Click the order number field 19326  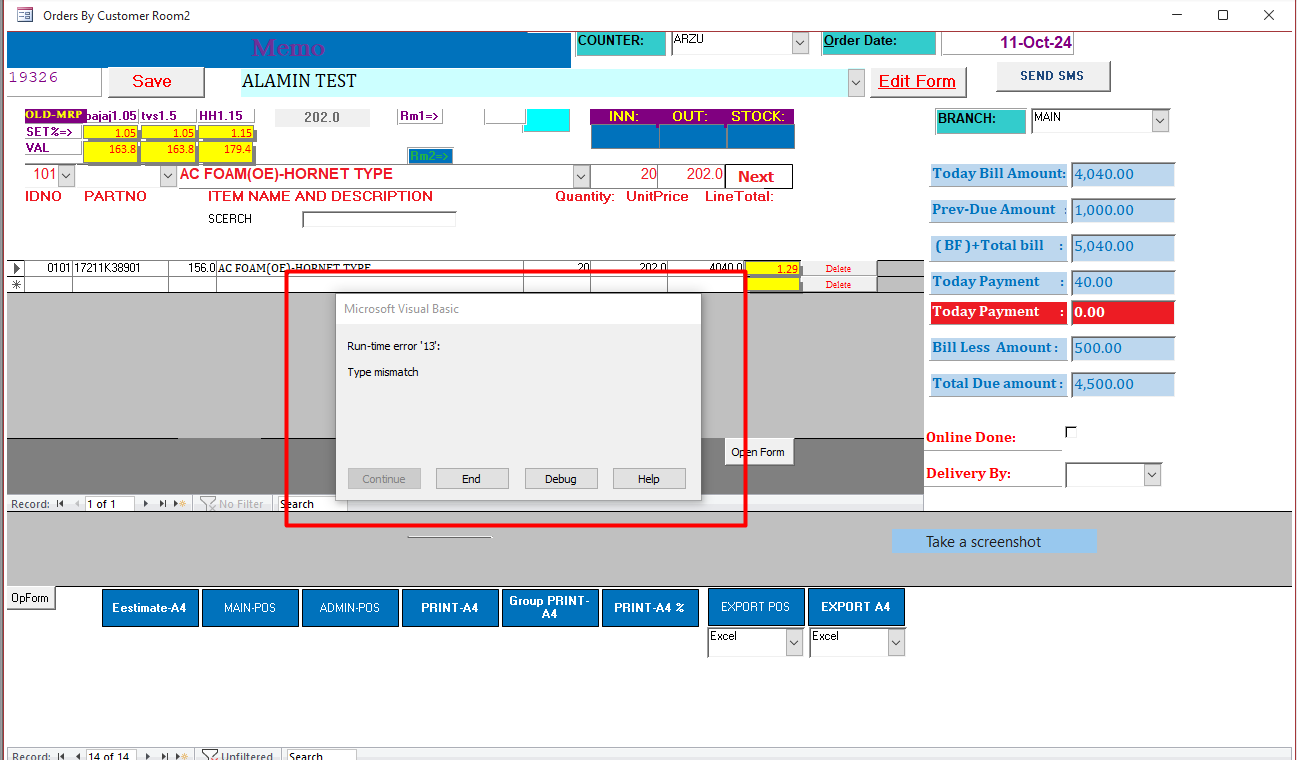pyautogui.click(x=54, y=80)
